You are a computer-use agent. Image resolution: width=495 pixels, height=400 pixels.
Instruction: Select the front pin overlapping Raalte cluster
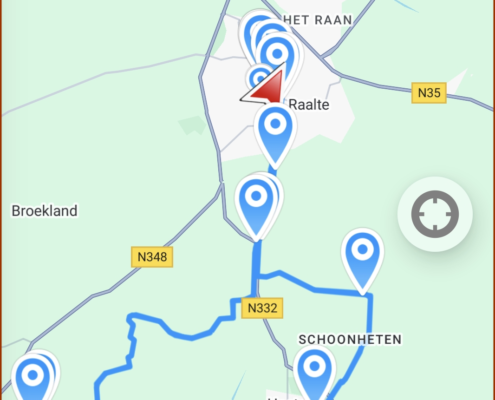(x=277, y=55)
